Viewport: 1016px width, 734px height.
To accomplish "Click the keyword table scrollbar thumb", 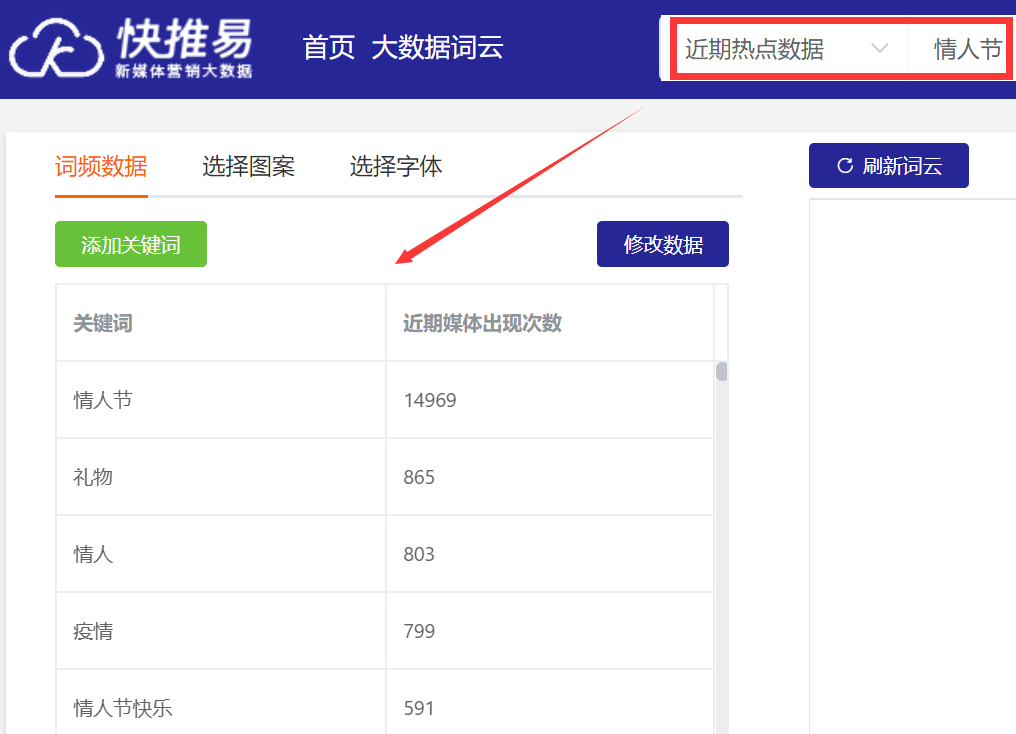I will tap(721, 372).
